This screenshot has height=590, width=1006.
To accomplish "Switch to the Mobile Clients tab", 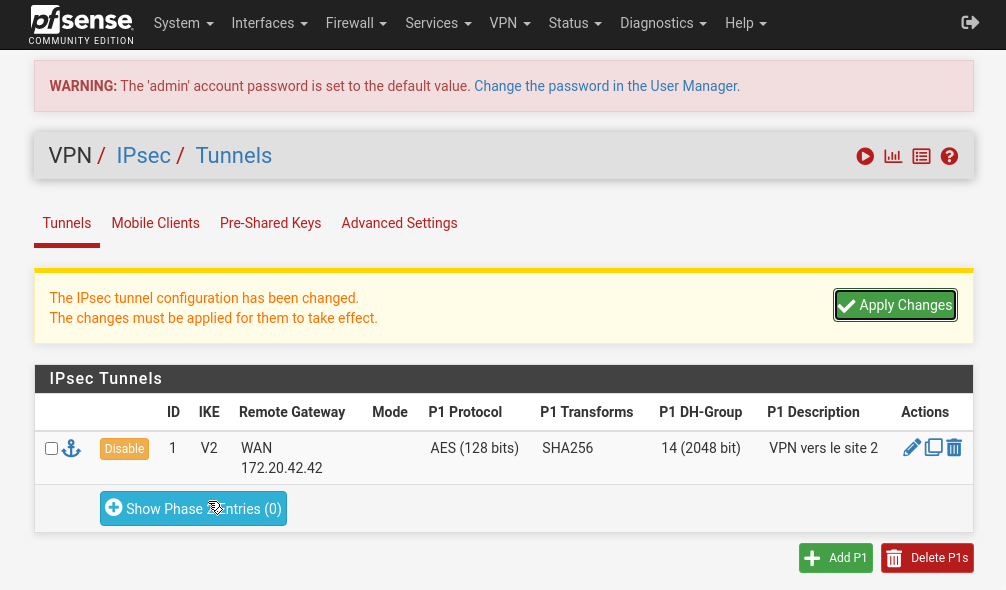I will pyautogui.click(x=155, y=223).
